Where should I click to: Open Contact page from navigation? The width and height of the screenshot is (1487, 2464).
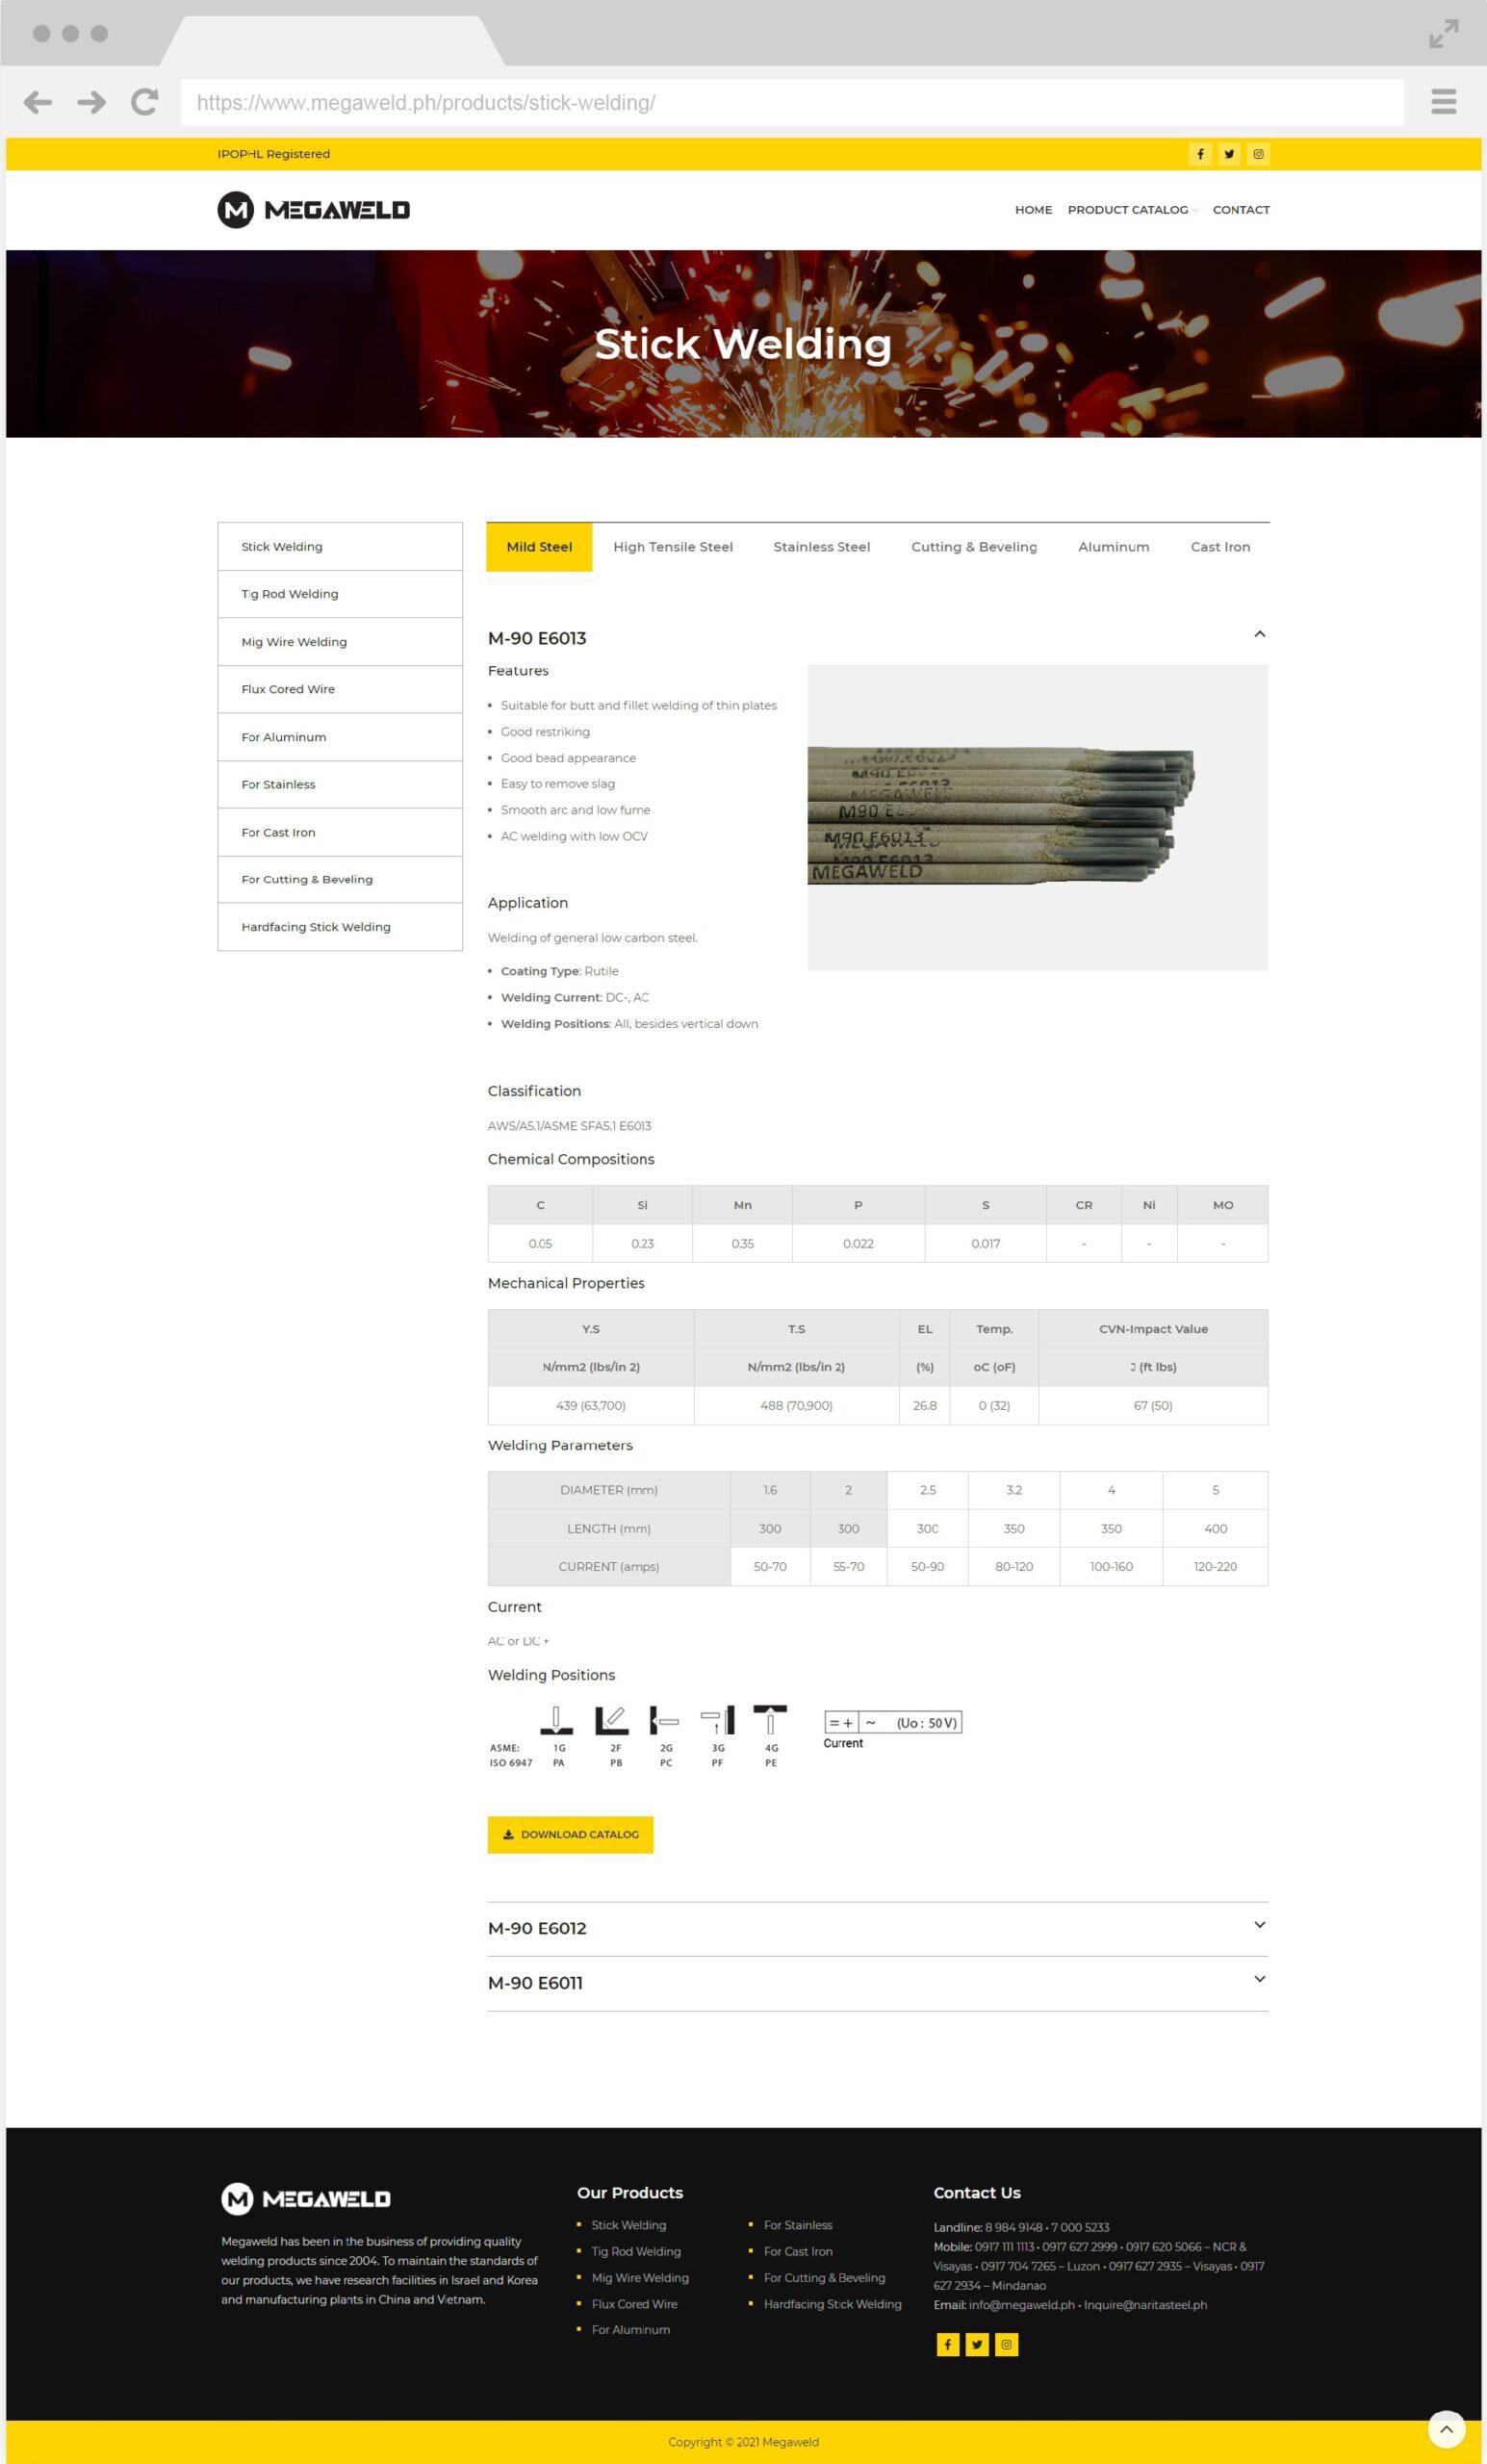(1241, 210)
